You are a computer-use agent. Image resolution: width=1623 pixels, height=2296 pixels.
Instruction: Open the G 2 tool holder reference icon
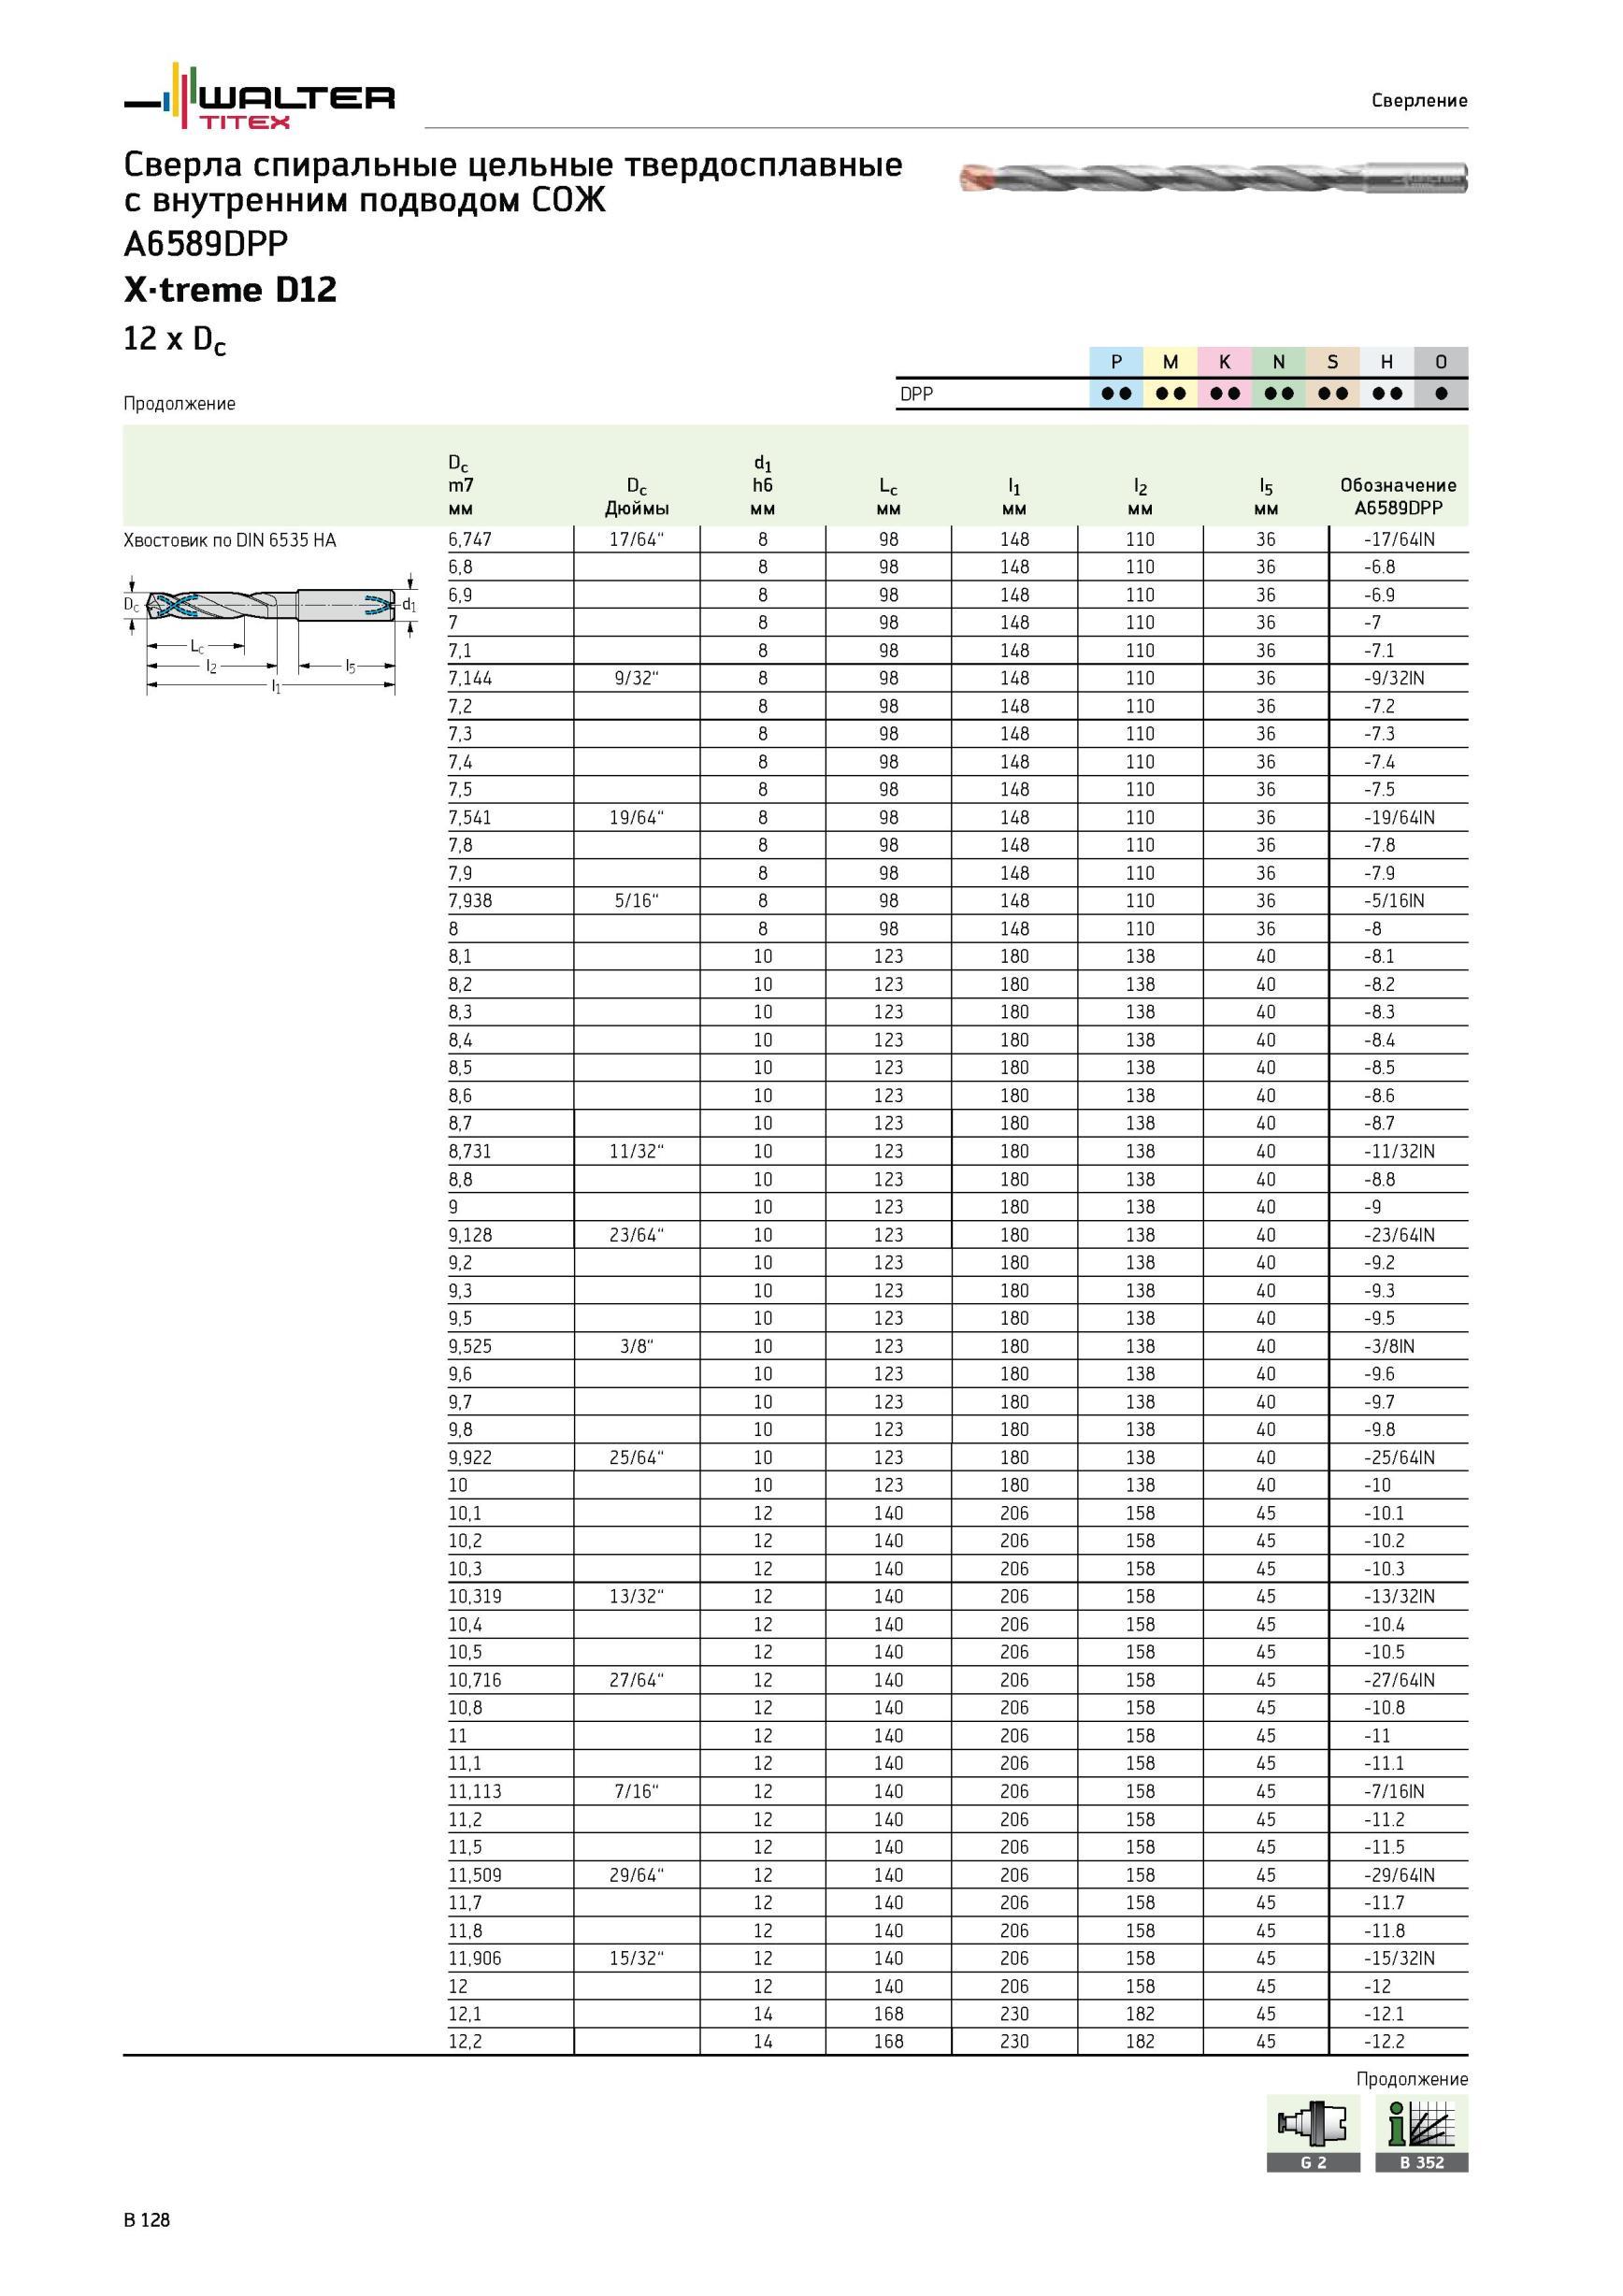[1313, 2133]
